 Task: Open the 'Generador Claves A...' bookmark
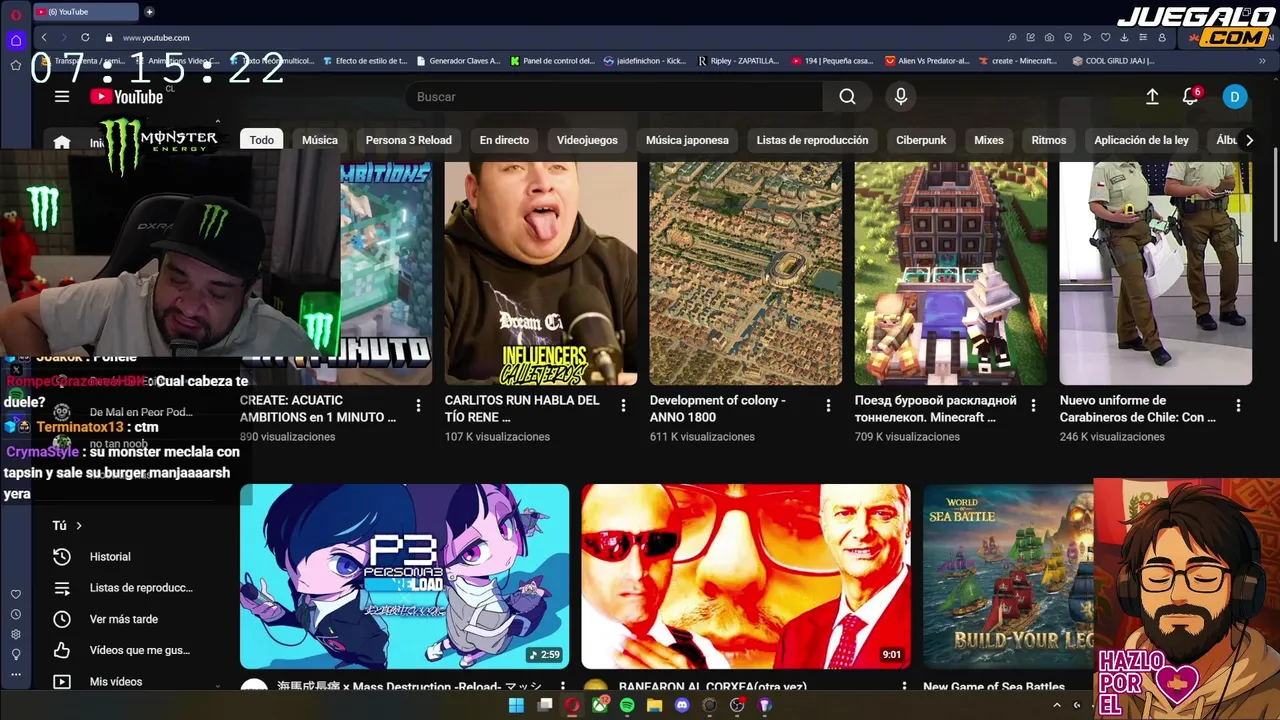(457, 61)
